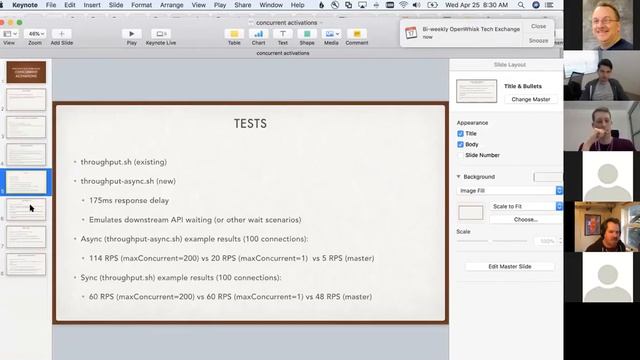Click the Slide Layout panel header
This screenshot has height=360, width=640.
click(x=509, y=64)
